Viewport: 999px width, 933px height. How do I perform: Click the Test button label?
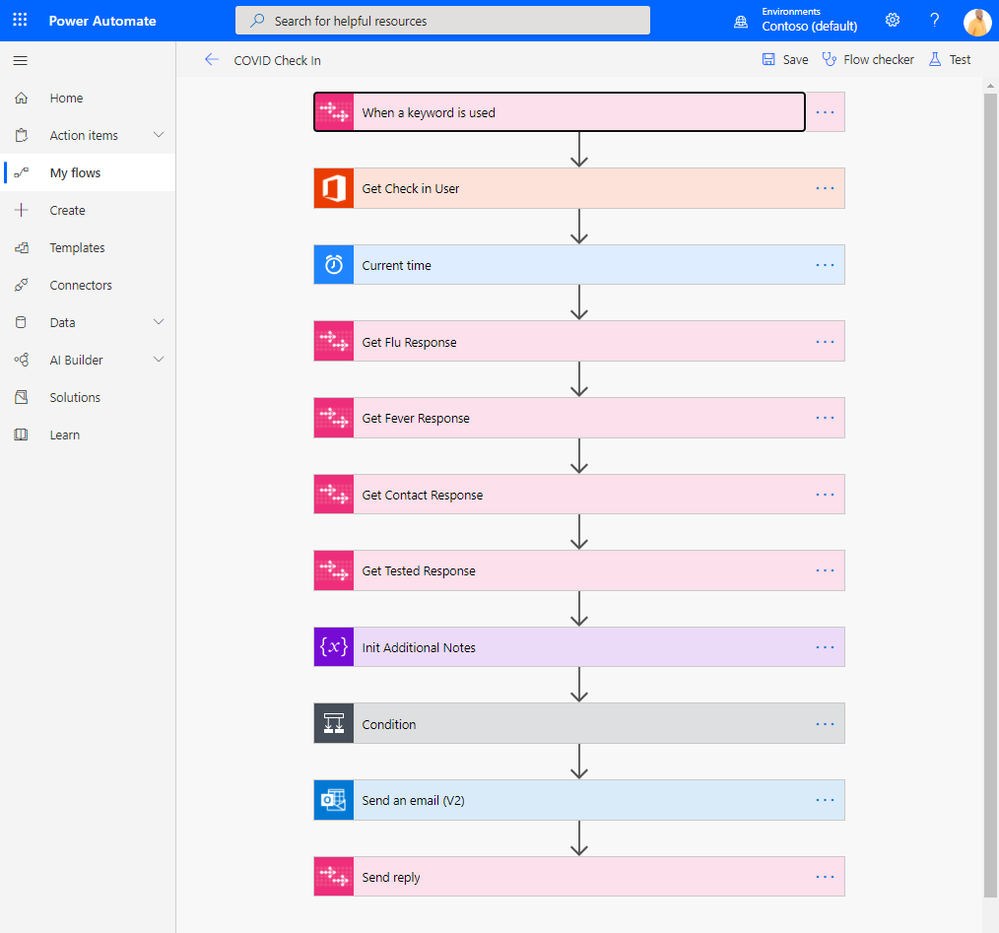pos(960,60)
